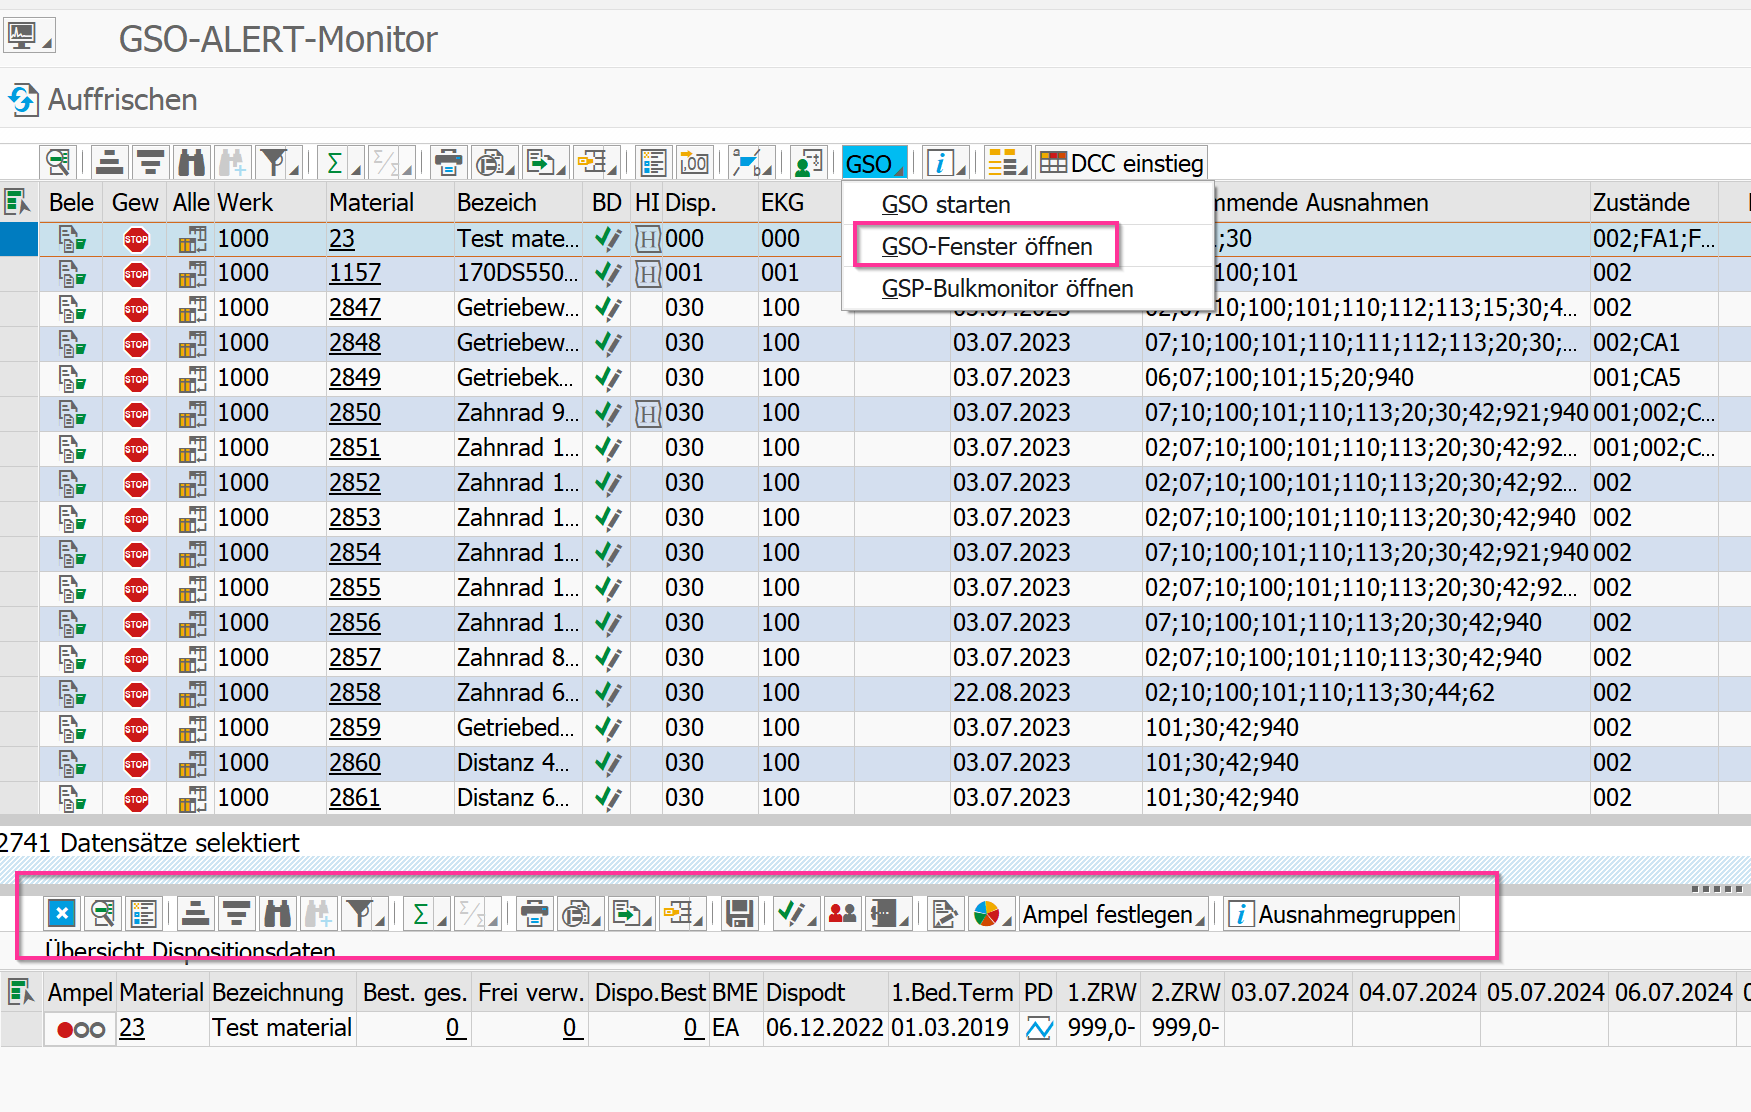1751x1112 pixels.
Task: Click sort ascending icon in the upper toolbar
Action: (110, 162)
